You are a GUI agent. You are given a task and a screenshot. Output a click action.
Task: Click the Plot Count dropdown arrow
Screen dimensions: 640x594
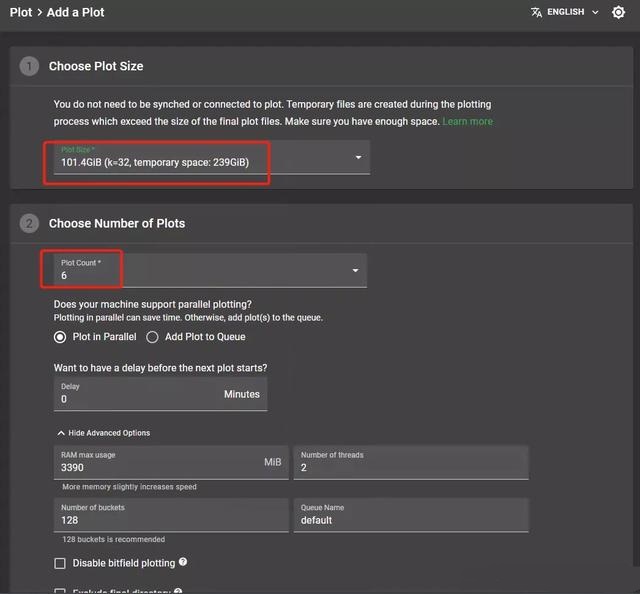pyautogui.click(x=355, y=270)
